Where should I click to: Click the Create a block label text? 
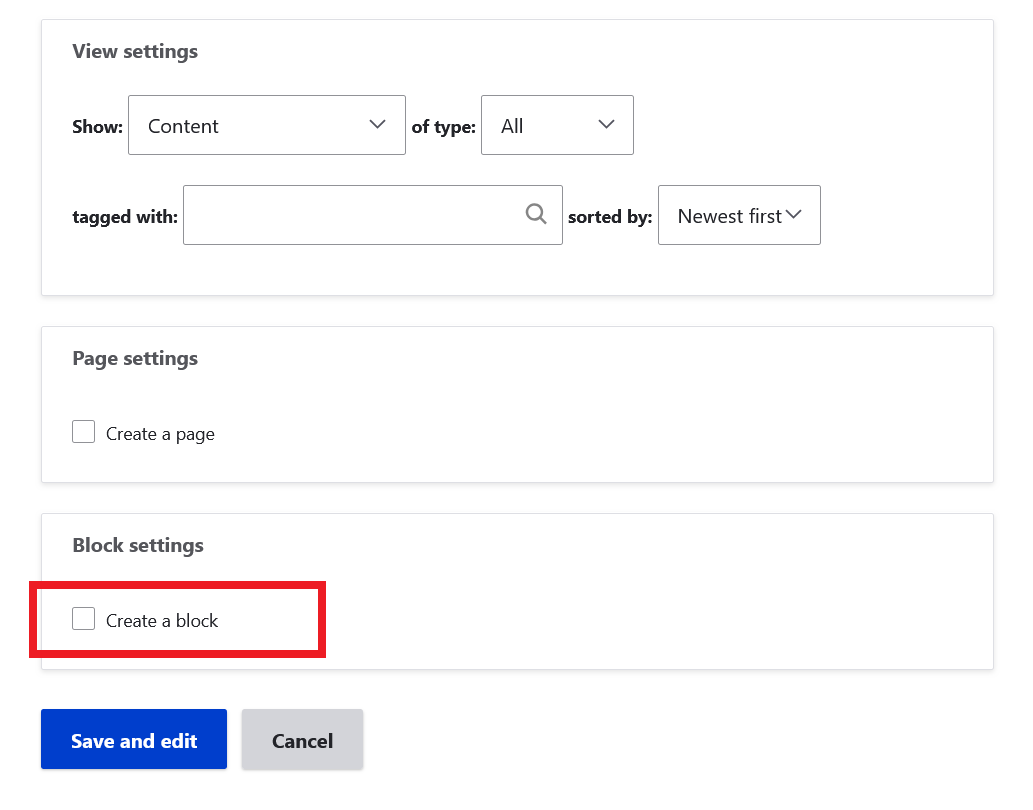click(x=161, y=620)
